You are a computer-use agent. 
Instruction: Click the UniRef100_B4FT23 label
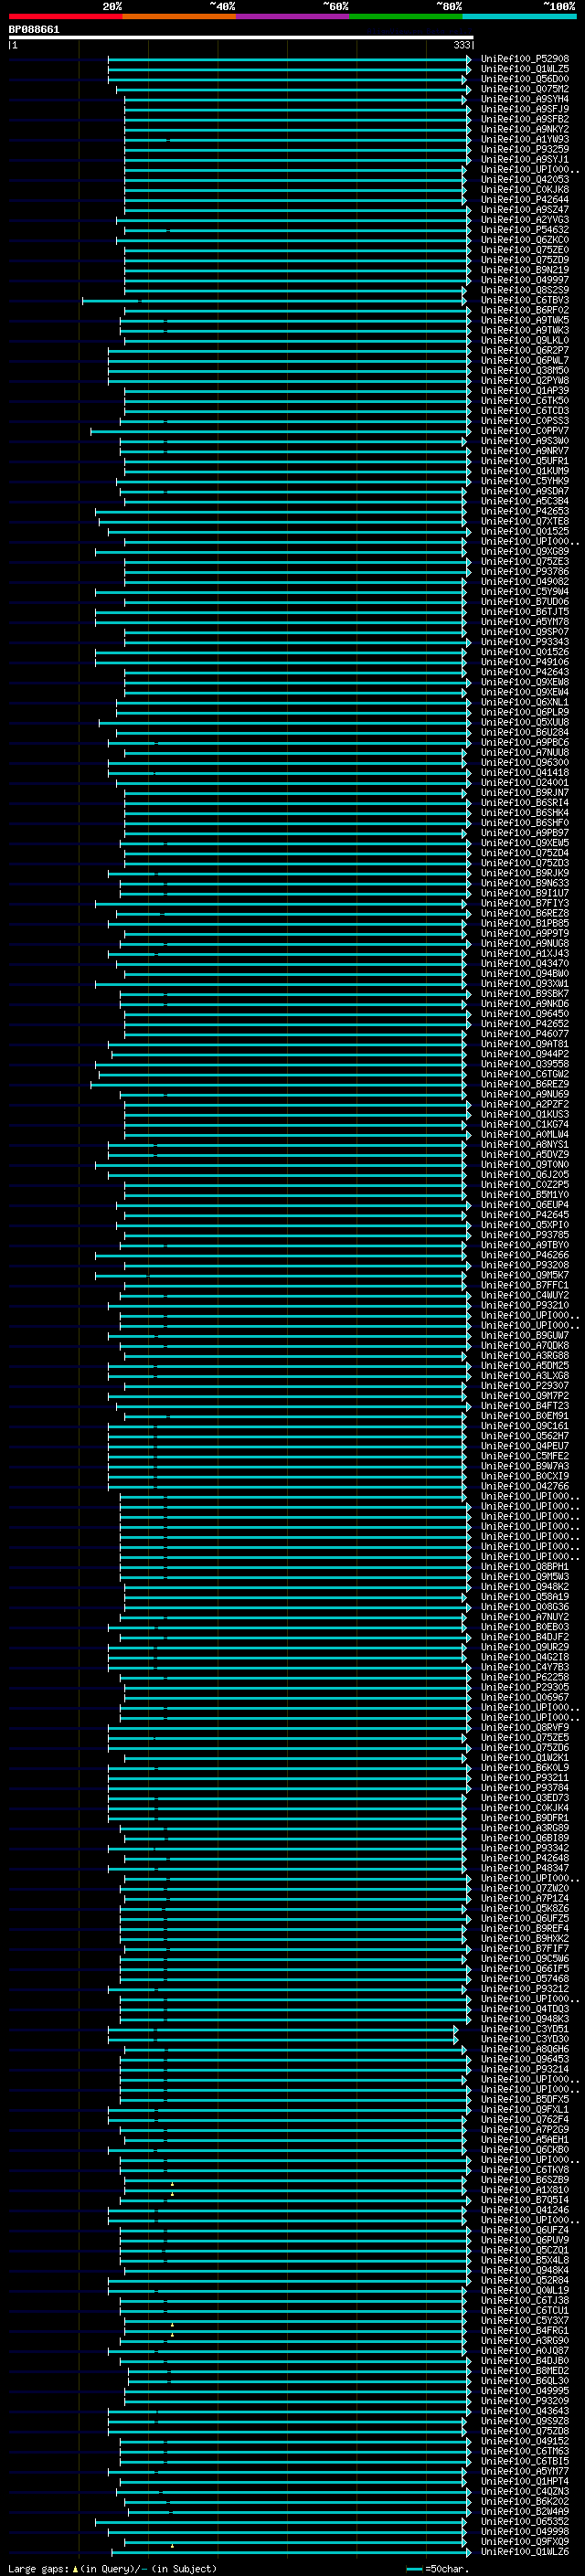click(x=525, y=1406)
